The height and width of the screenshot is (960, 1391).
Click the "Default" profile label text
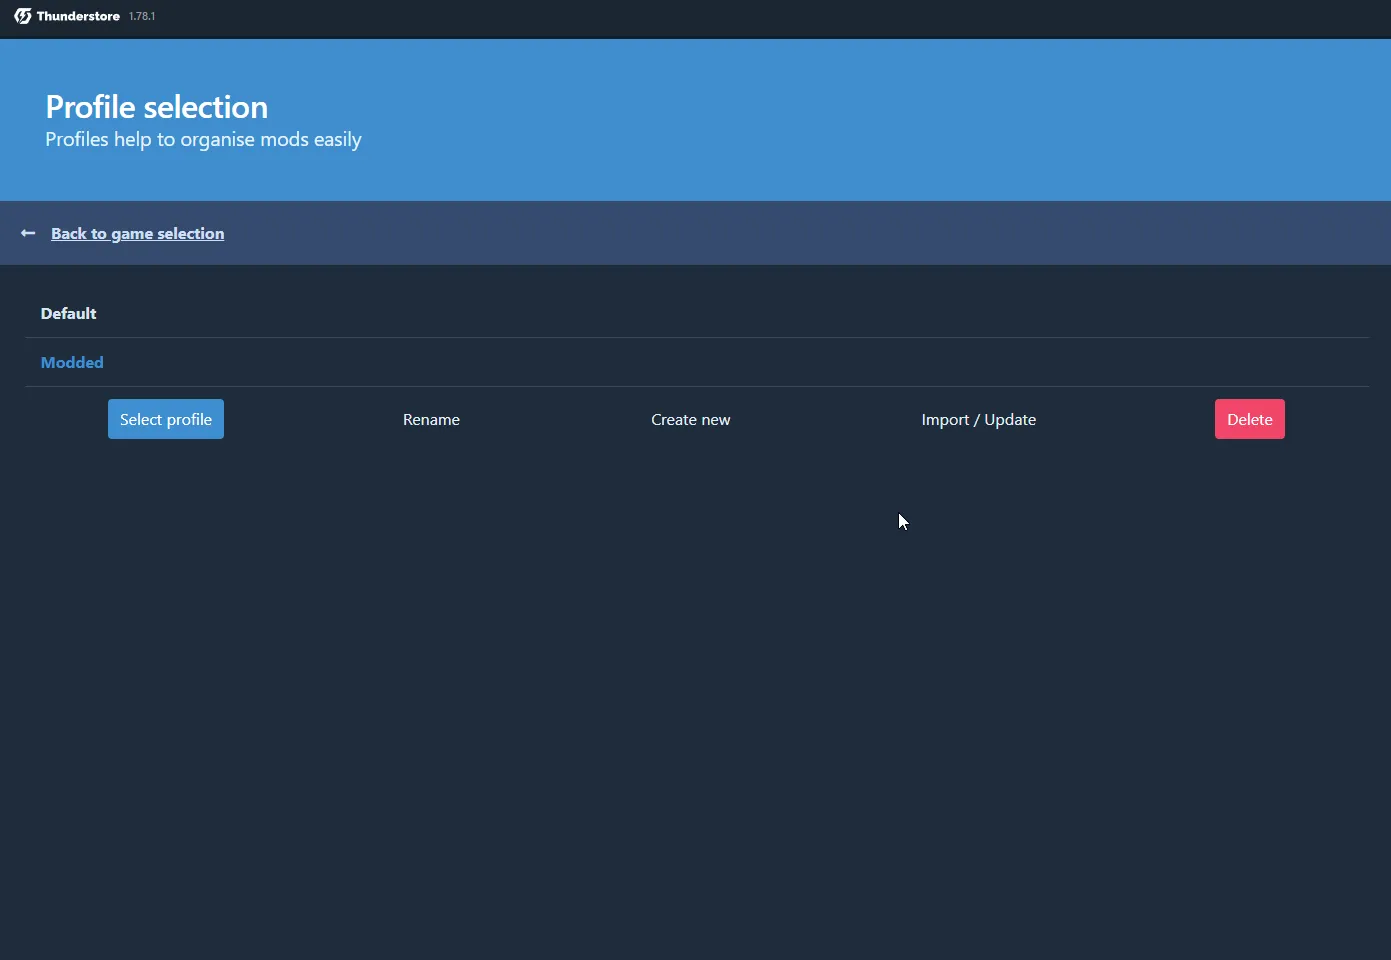pyautogui.click(x=68, y=313)
